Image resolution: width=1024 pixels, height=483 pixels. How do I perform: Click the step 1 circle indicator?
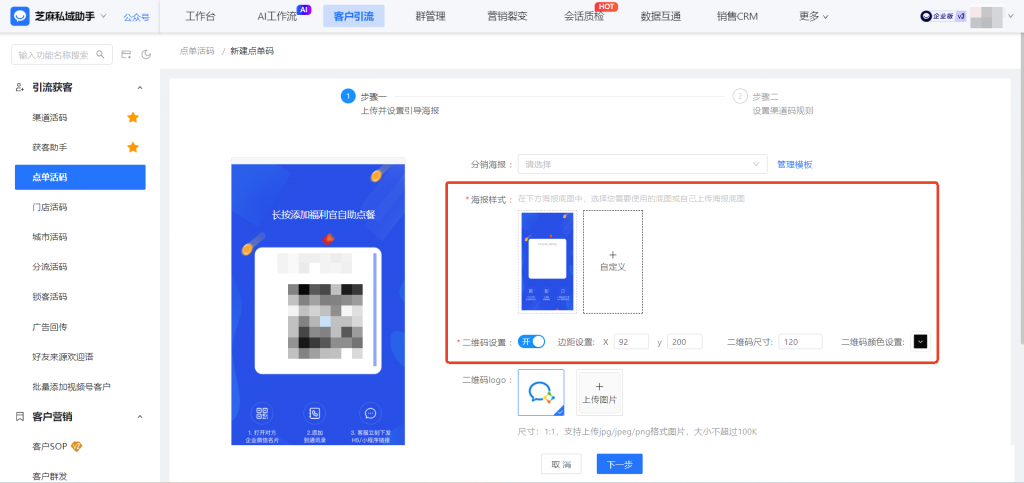347,97
